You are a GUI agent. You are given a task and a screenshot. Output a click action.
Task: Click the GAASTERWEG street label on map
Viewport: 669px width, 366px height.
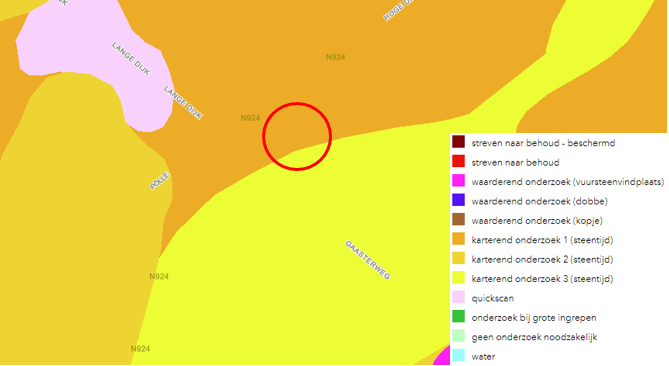click(x=368, y=260)
